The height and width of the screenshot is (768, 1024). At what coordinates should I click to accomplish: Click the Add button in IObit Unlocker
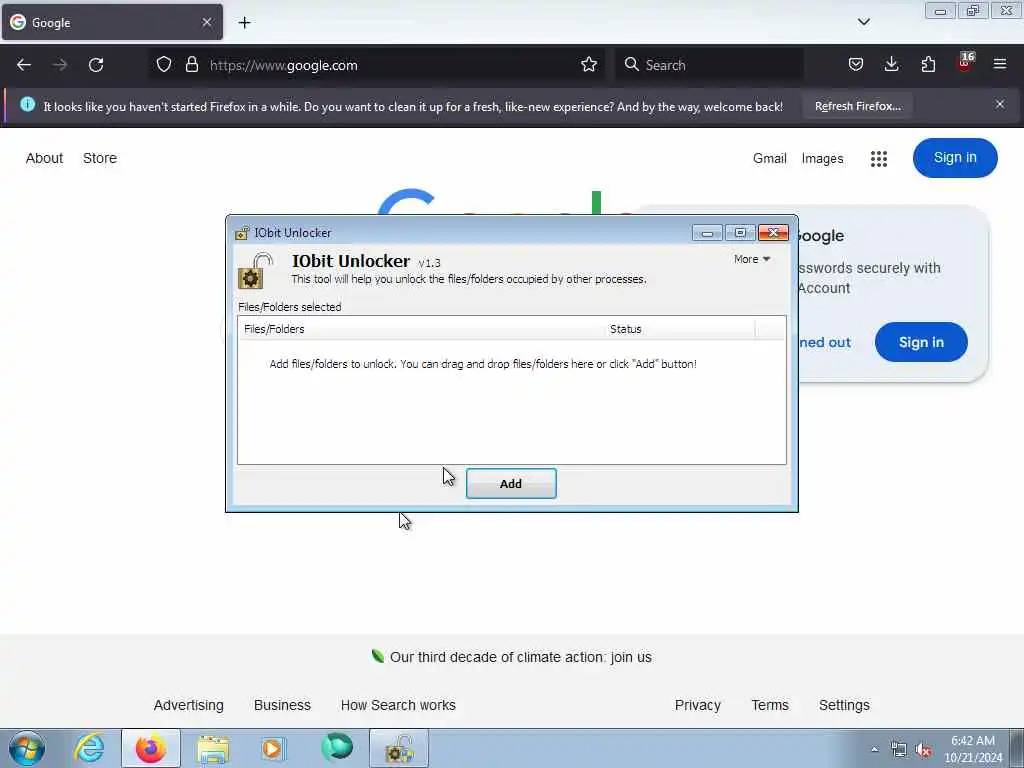click(x=511, y=483)
